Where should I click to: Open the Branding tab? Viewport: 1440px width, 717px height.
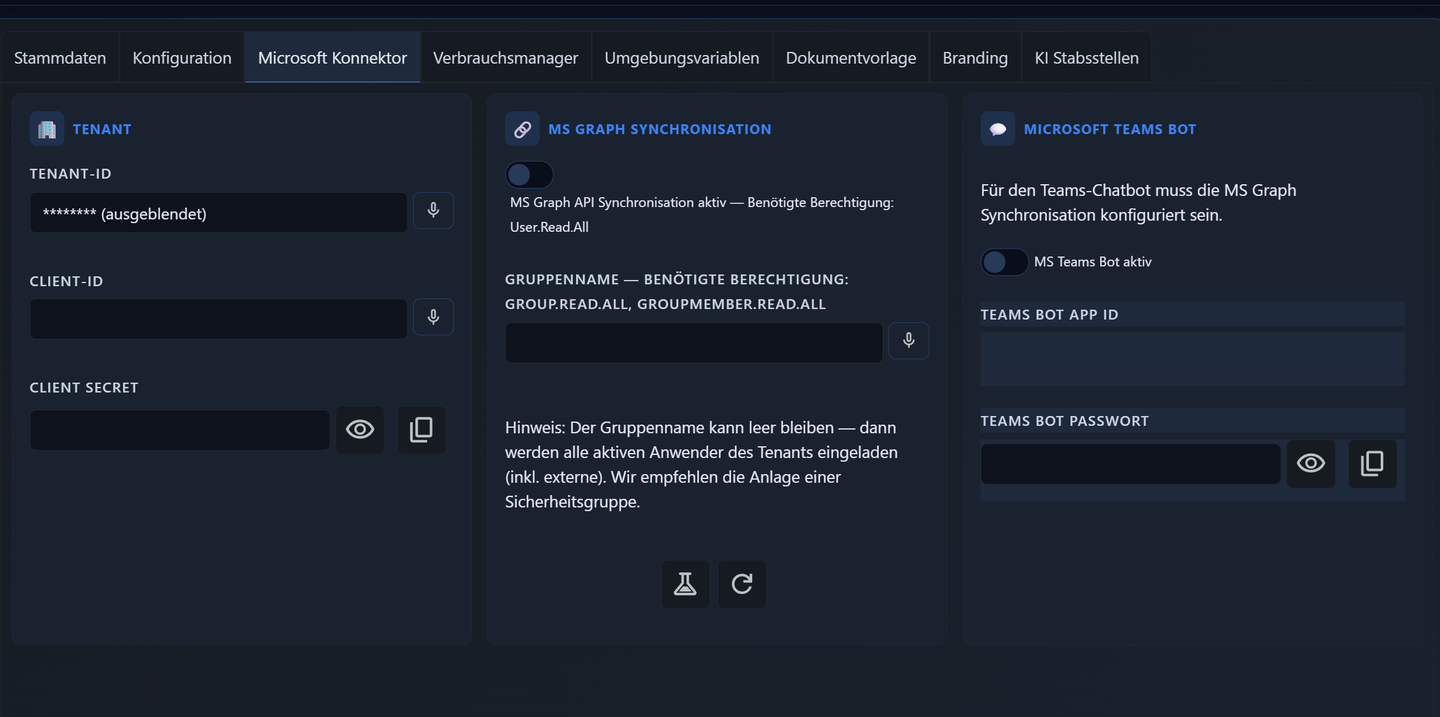[x=975, y=58]
